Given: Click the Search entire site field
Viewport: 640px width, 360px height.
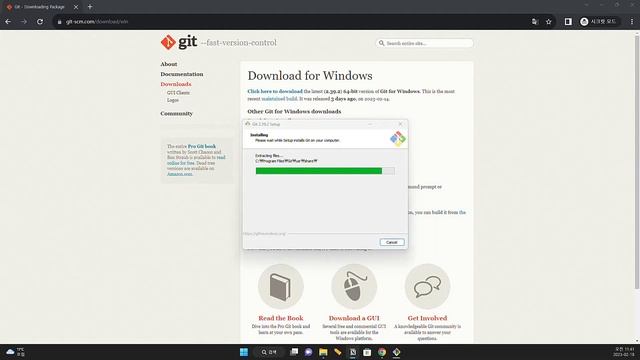Looking at the screenshot, I should click(424, 43).
